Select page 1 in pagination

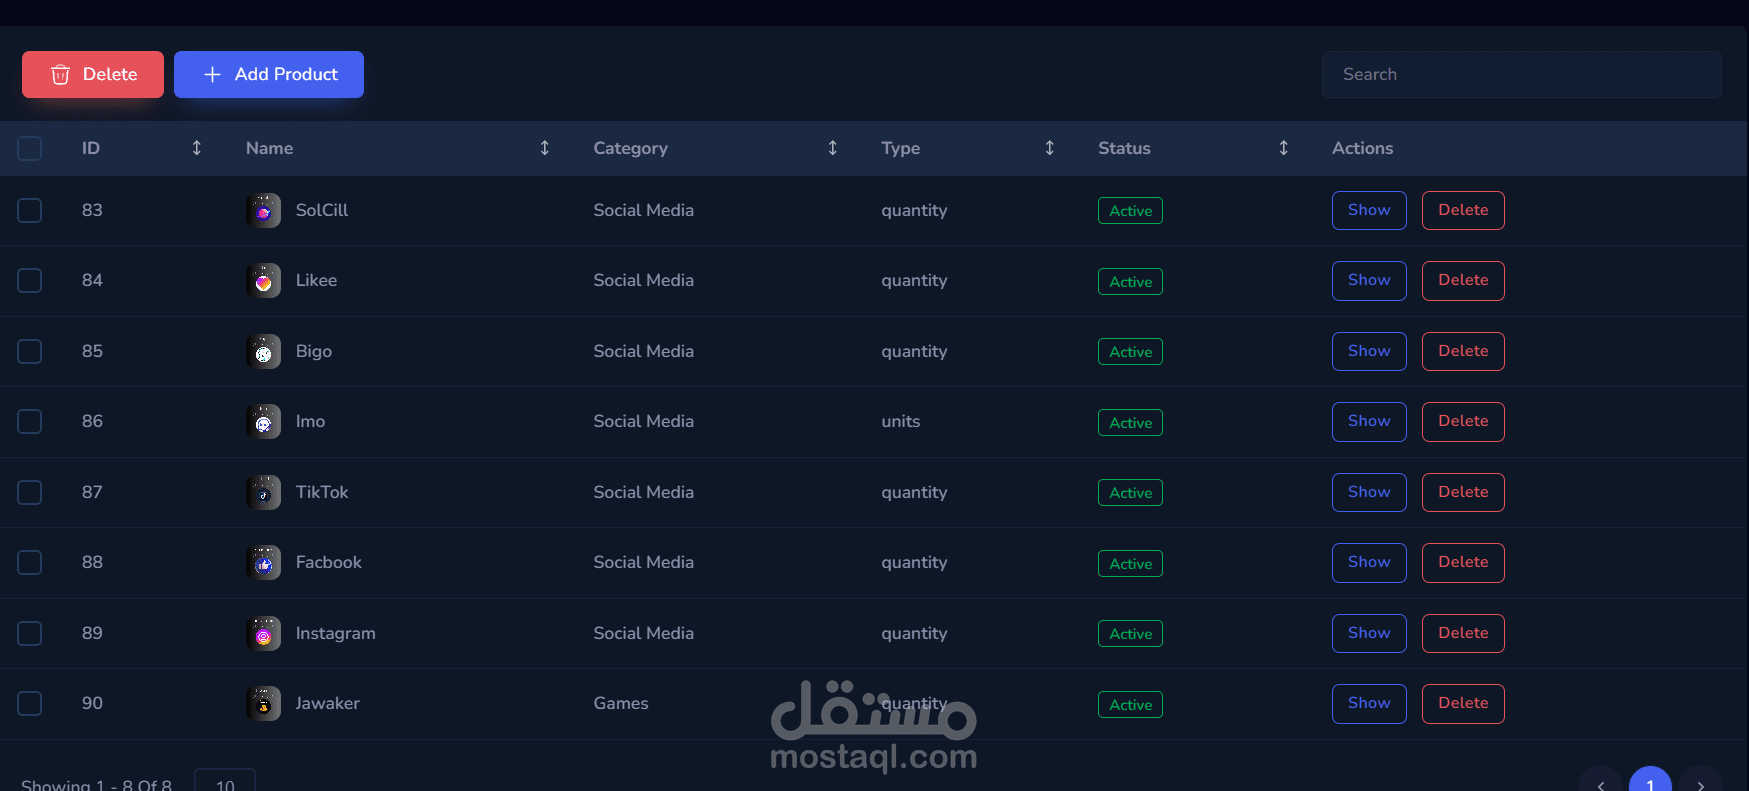[x=1650, y=781]
